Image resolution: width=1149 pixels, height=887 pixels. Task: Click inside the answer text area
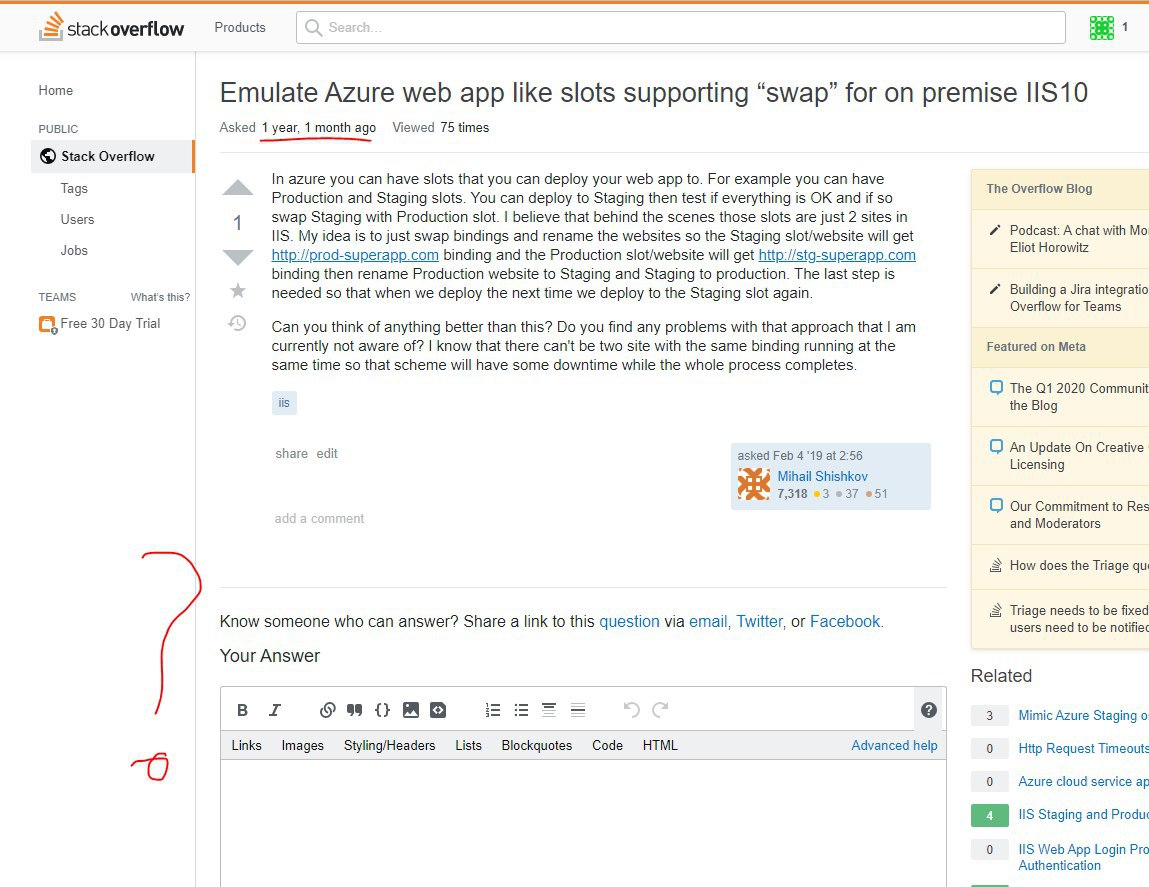(x=583, y=821)
